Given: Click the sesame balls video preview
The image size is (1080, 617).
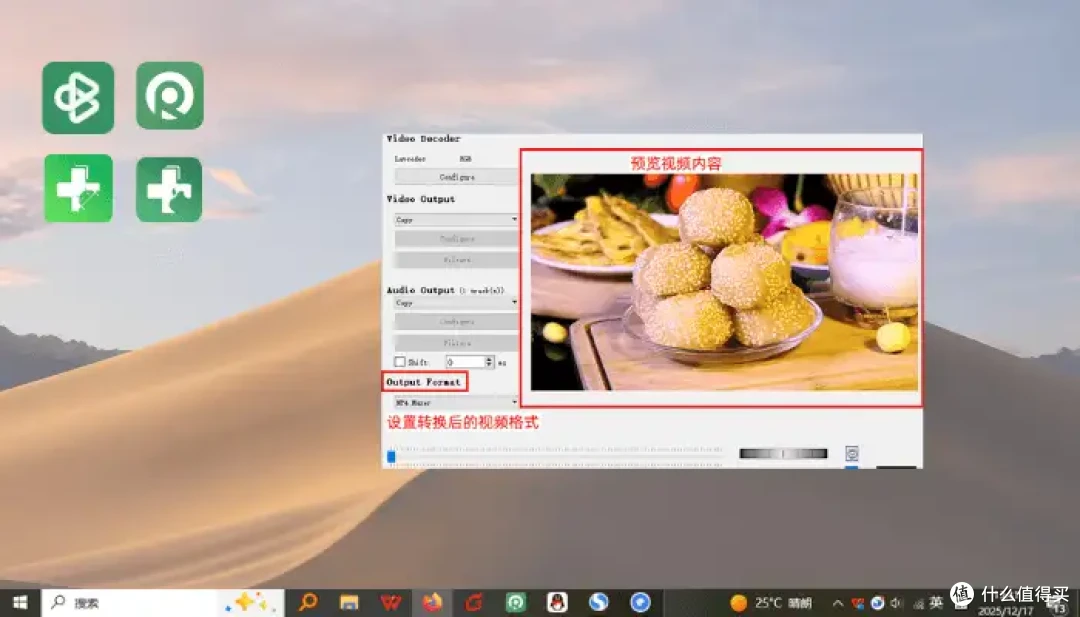Looking at the screenshot, I should point(724,282).
